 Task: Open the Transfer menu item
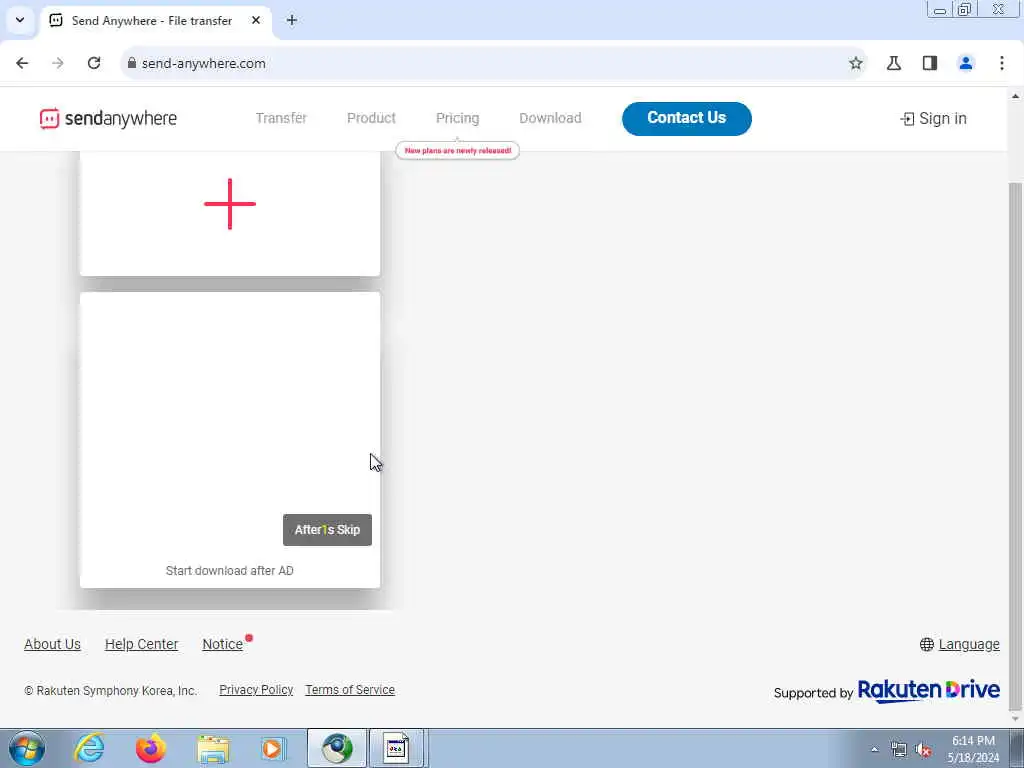click(x=281, y=118)
